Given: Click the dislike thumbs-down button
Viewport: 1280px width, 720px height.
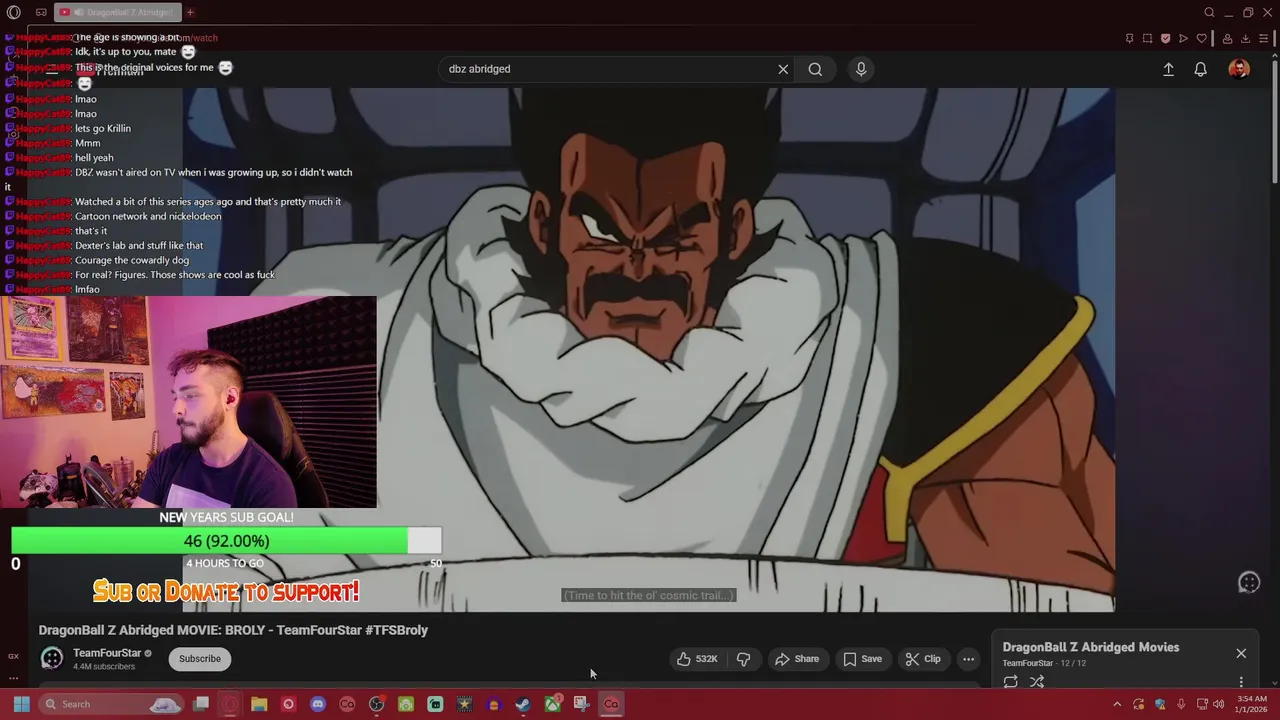Looking at the screenshot, I should click(744, 659).
